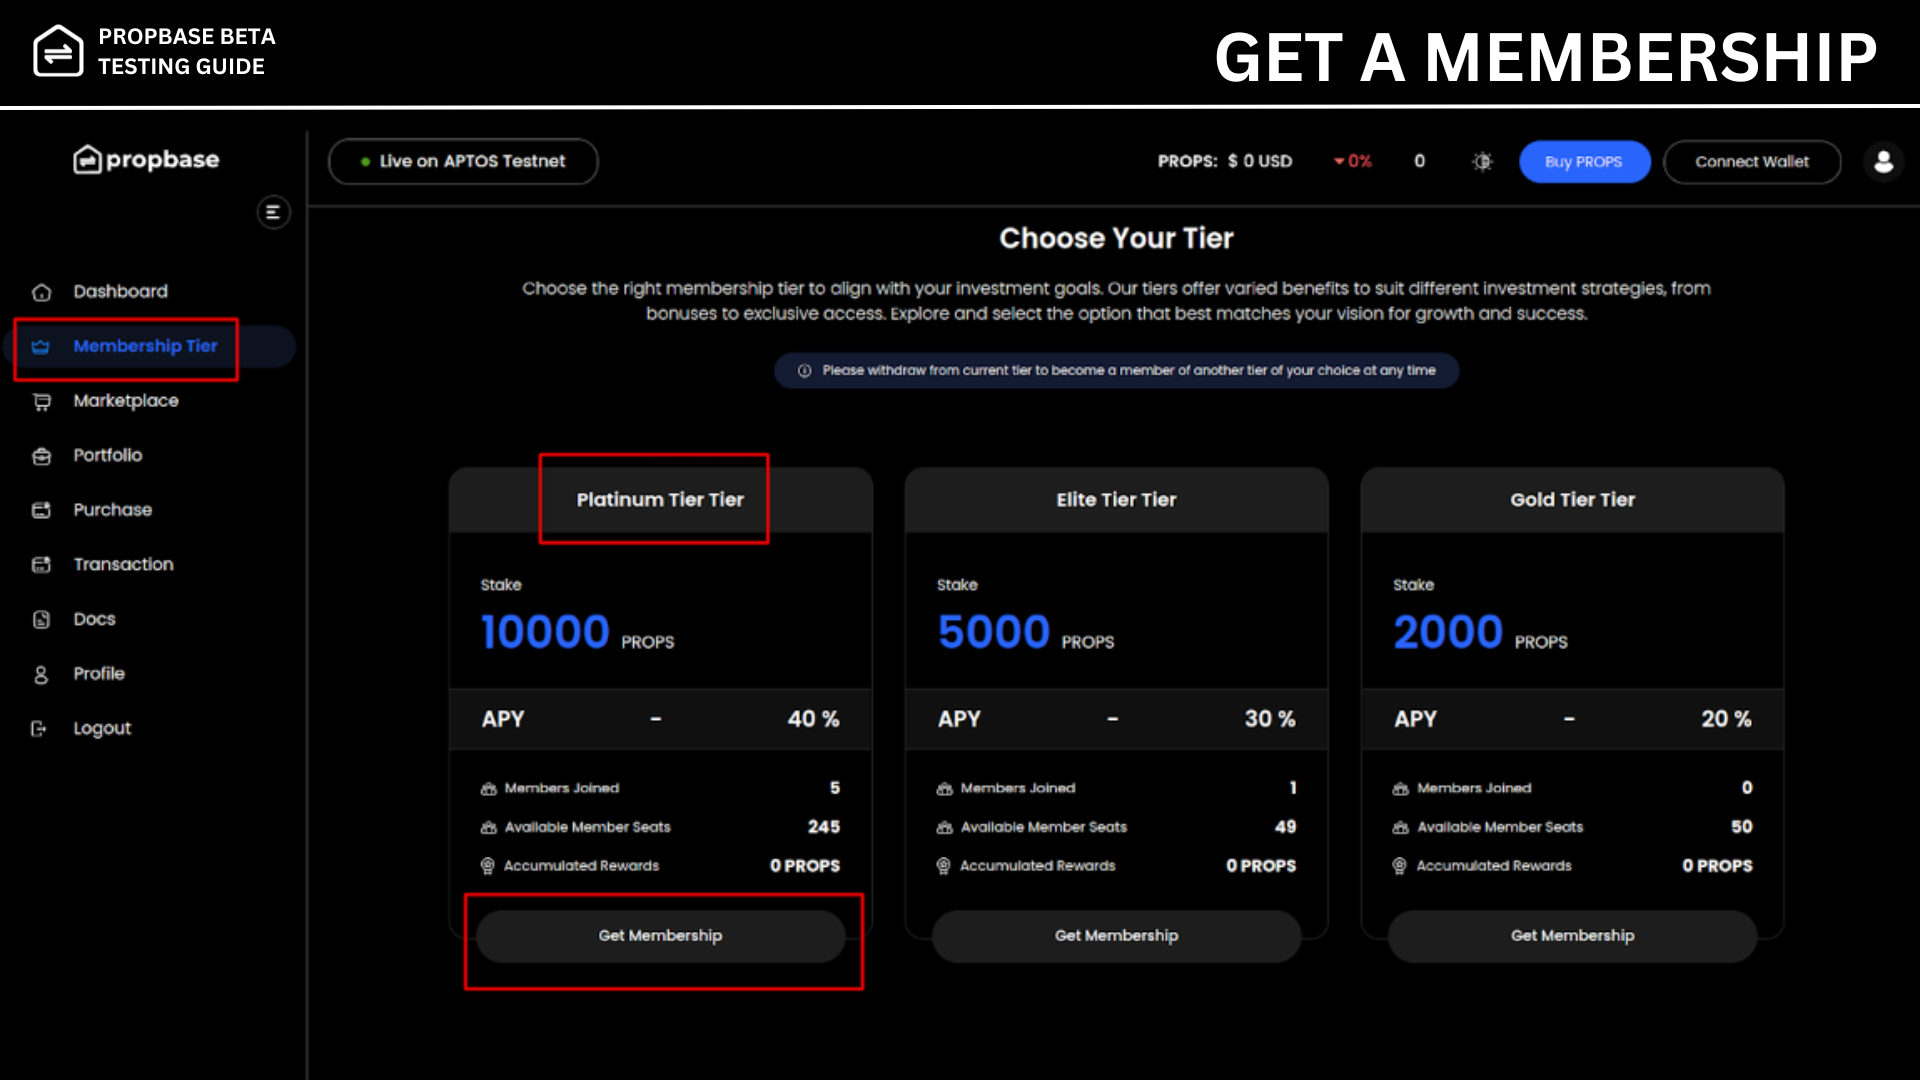
Task: Open the Transaction menu item
Action: coord(123,565)
